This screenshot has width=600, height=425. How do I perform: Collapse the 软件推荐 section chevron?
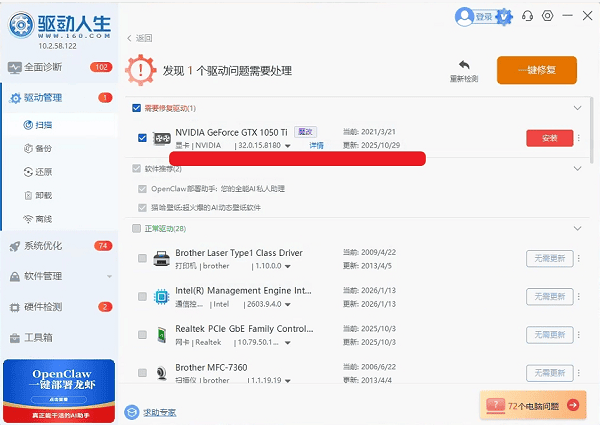click(577, 168)
